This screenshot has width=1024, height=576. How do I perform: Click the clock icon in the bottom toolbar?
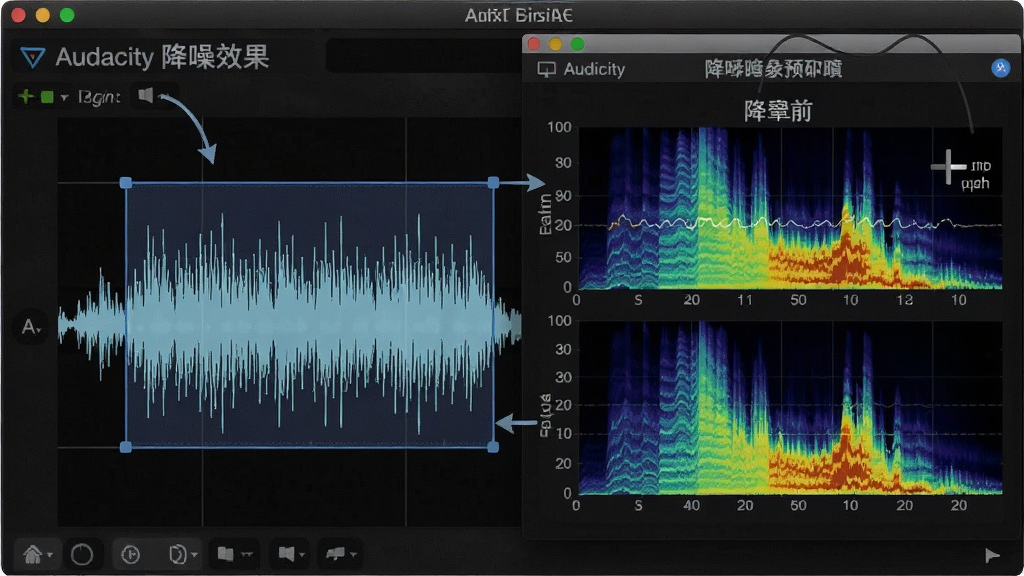tap(131, 555)
